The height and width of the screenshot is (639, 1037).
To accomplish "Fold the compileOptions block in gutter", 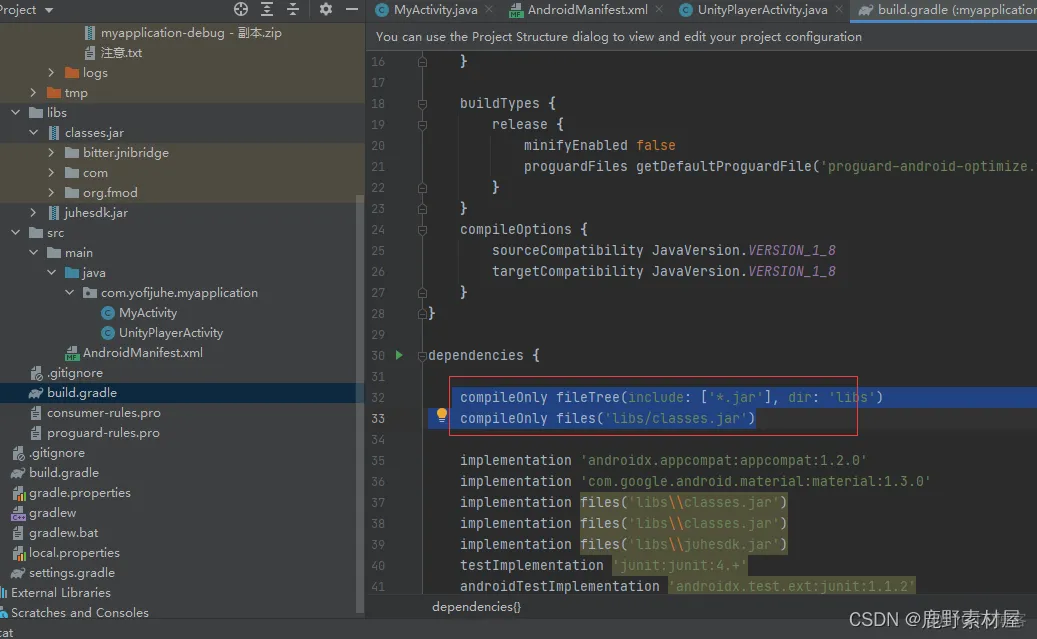I will click(422, 230).
